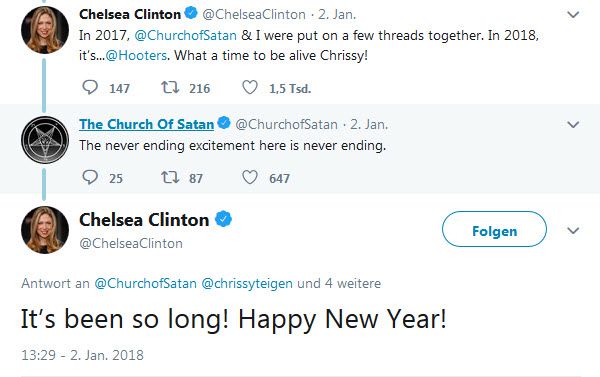Open Chelsea Clinton's name in main tweet

(x=144, y=220)
